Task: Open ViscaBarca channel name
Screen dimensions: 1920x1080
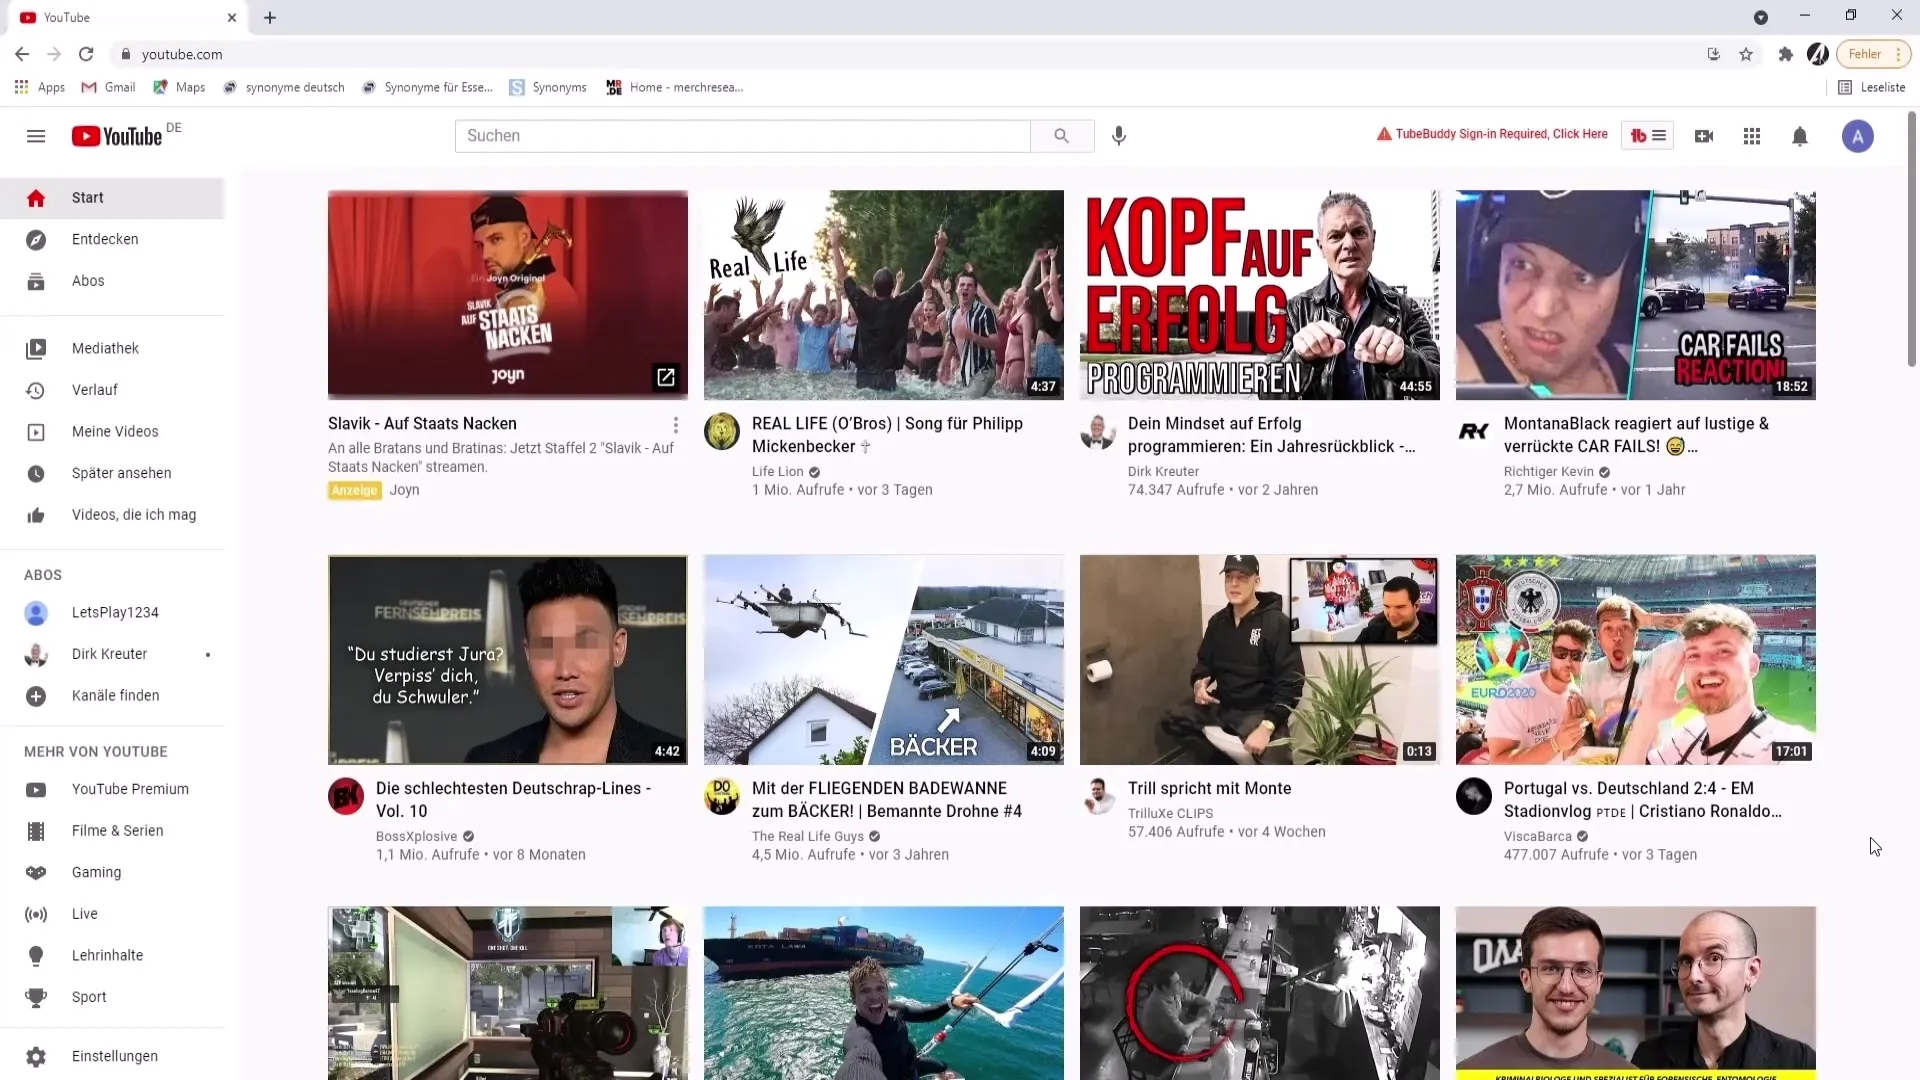Action: click(x=1537, y=837)
